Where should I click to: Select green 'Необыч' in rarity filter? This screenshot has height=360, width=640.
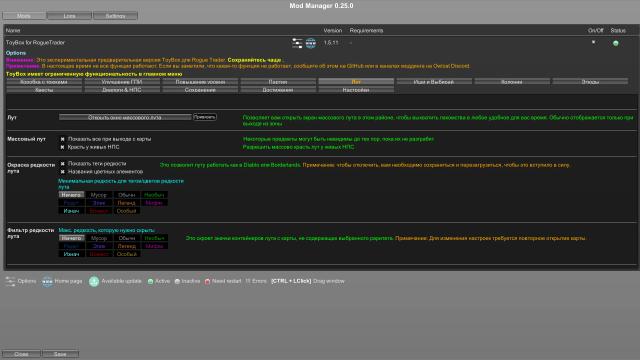click(154, 238)
